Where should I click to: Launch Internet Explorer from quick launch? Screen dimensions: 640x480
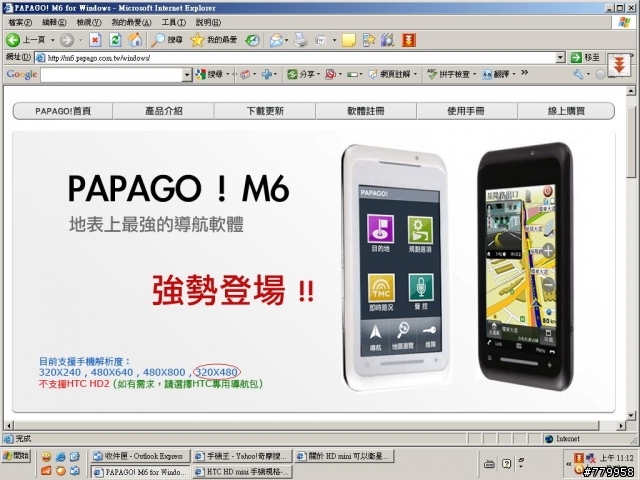point(60,457)
